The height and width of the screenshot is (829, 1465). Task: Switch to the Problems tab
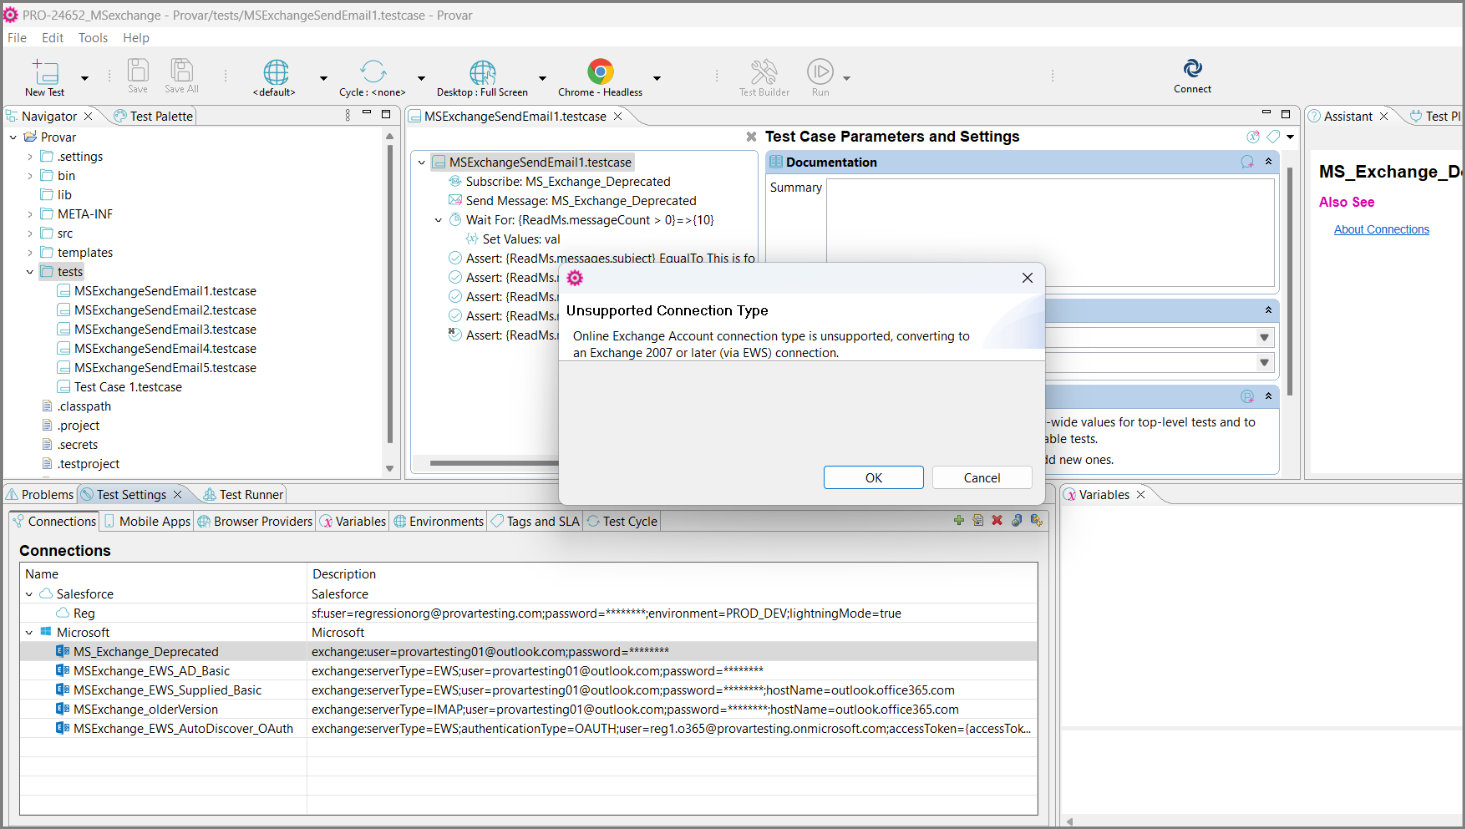pyautogui.click(x=40, y=494)
